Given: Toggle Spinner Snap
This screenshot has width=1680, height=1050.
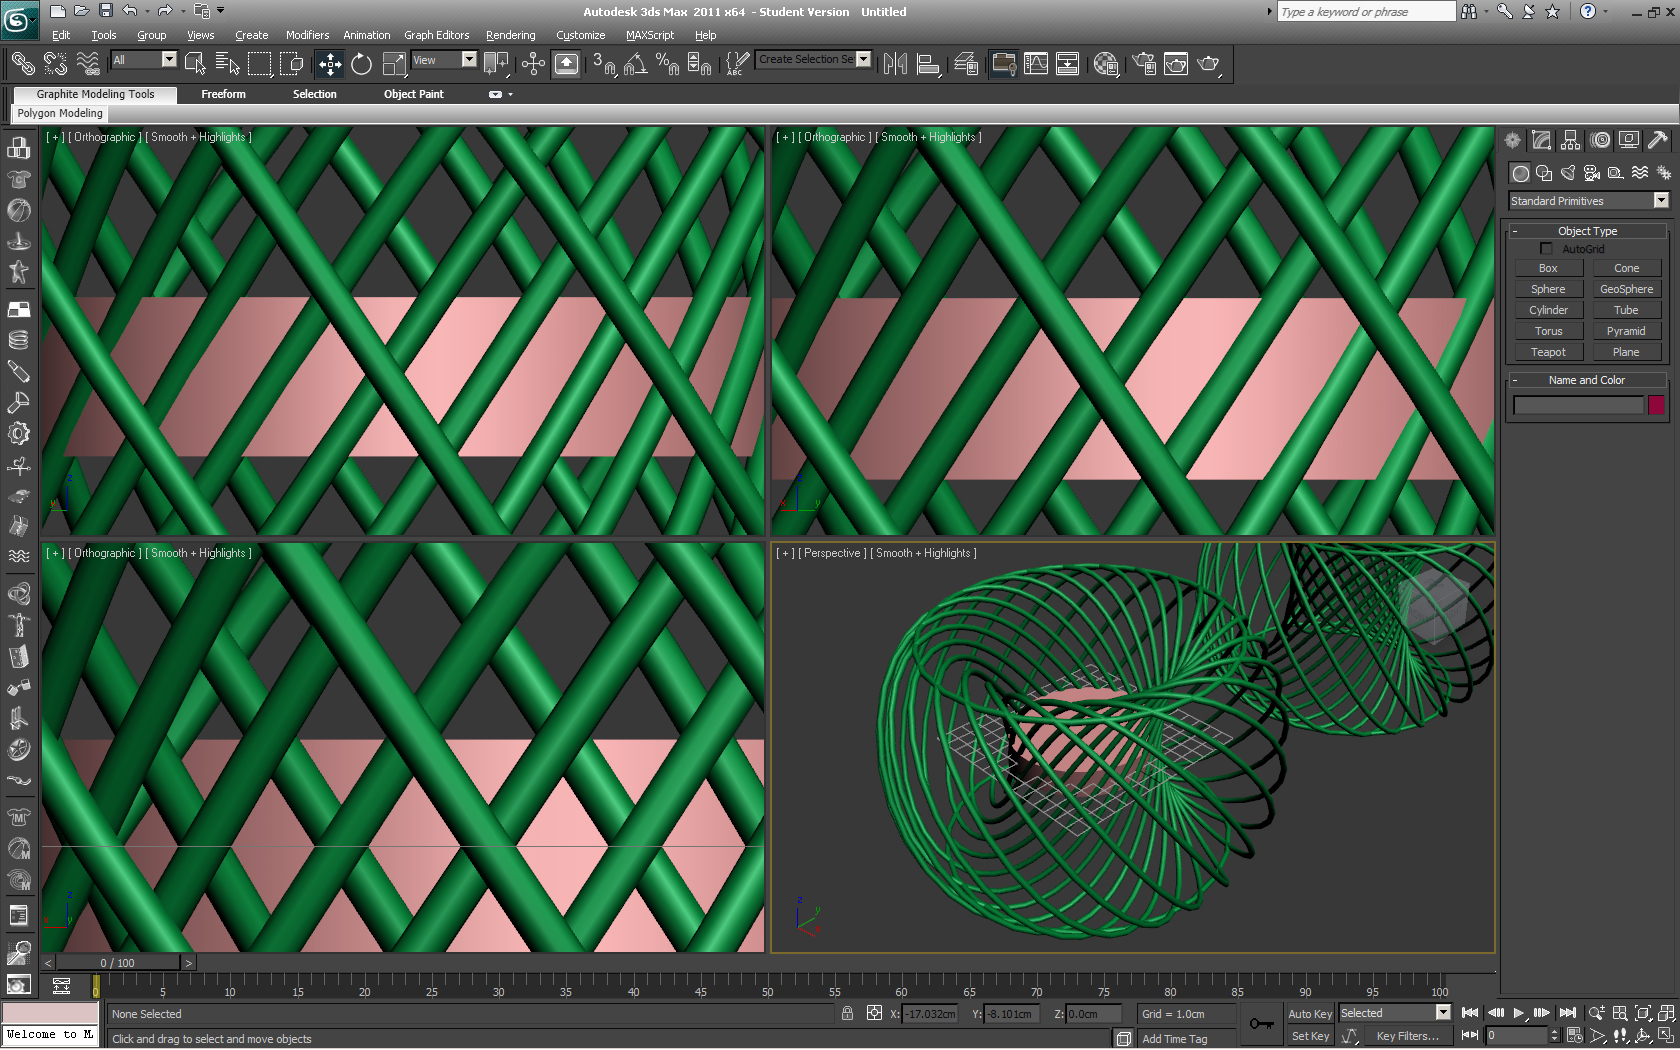Looking at the screenshot, I should [x=700, y=64].
